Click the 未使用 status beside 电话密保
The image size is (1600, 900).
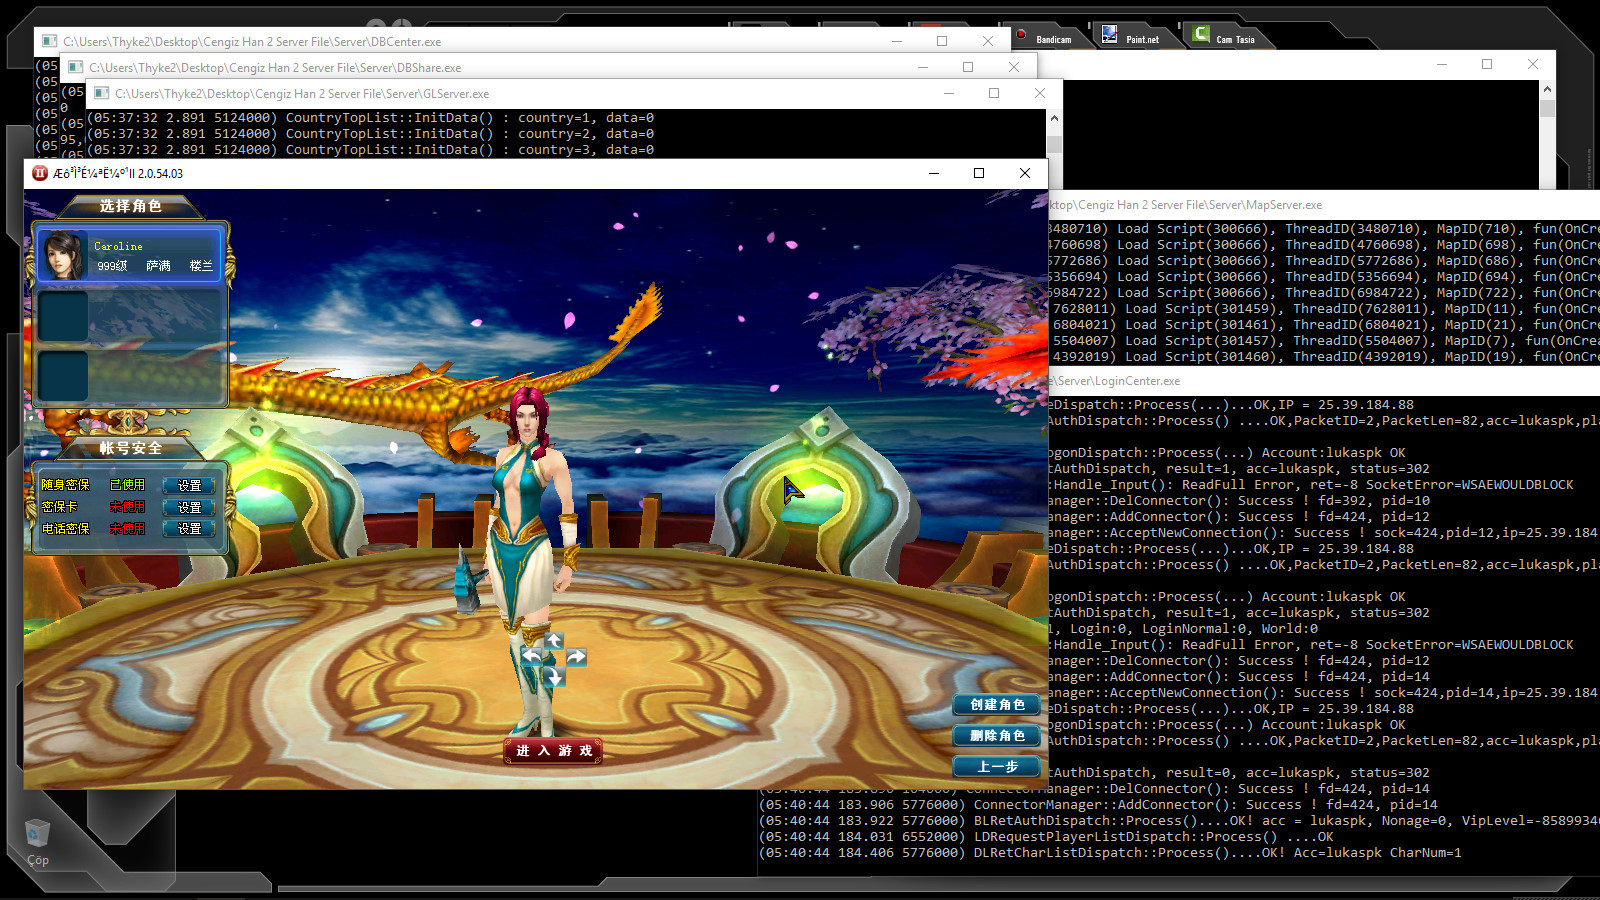(127, 528)
